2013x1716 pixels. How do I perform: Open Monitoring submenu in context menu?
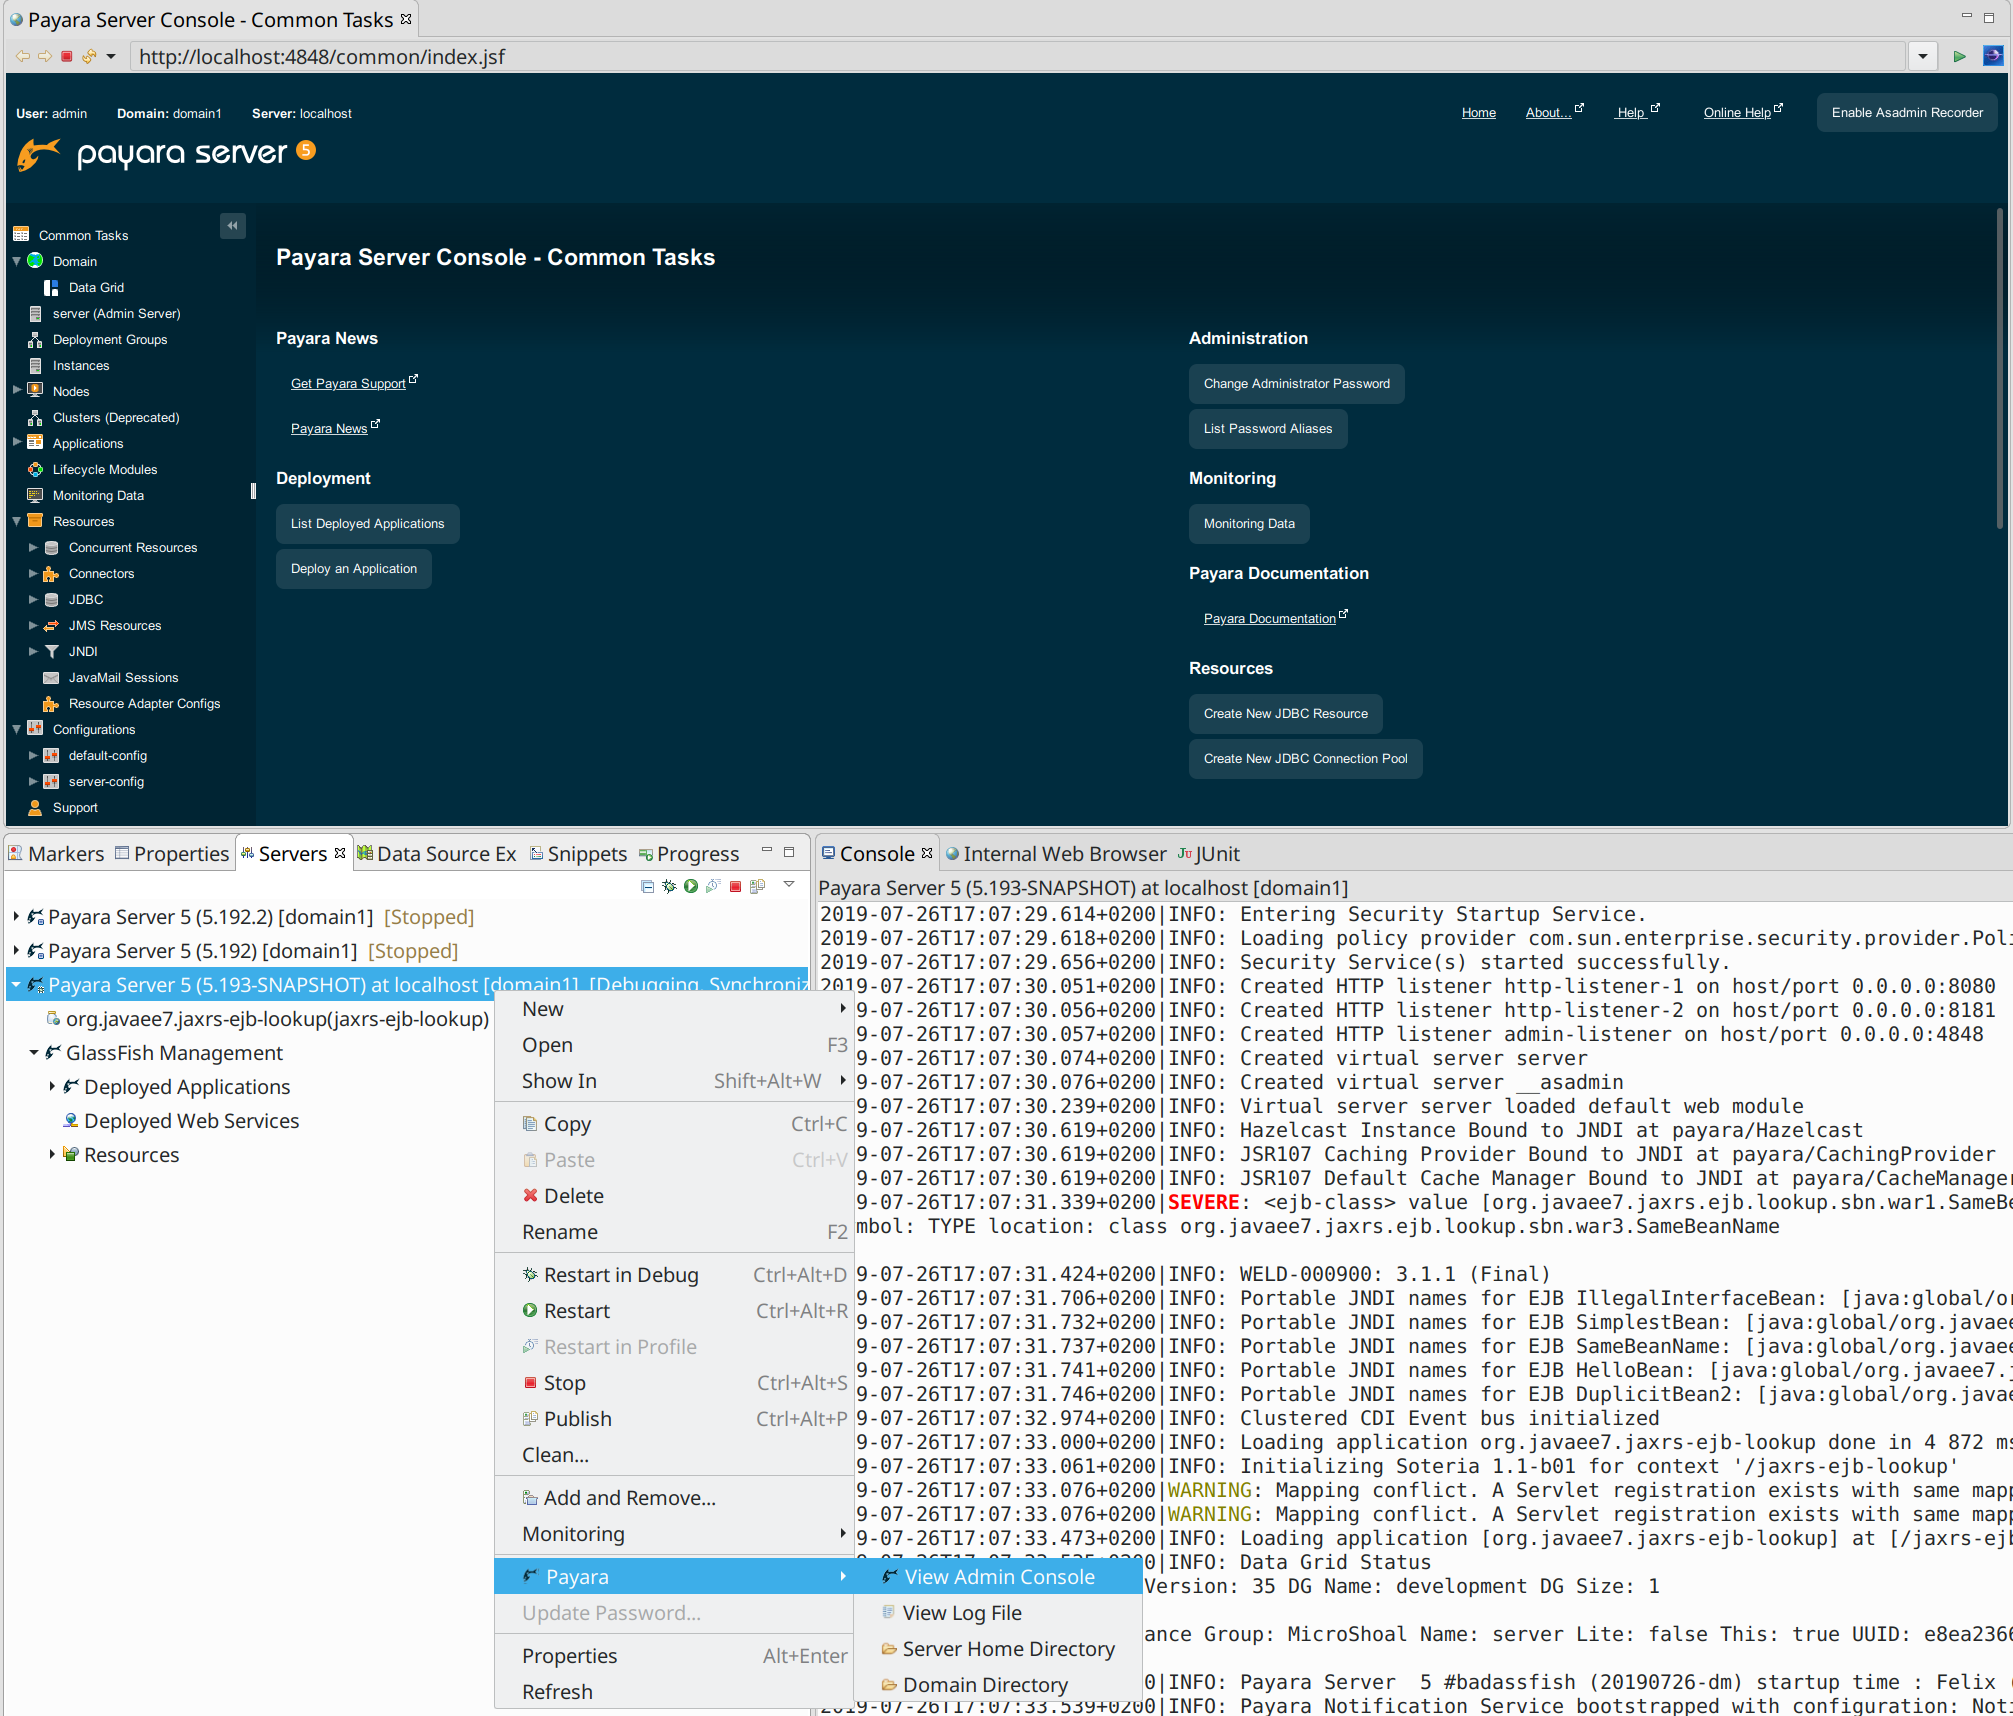coord(674,1534)
